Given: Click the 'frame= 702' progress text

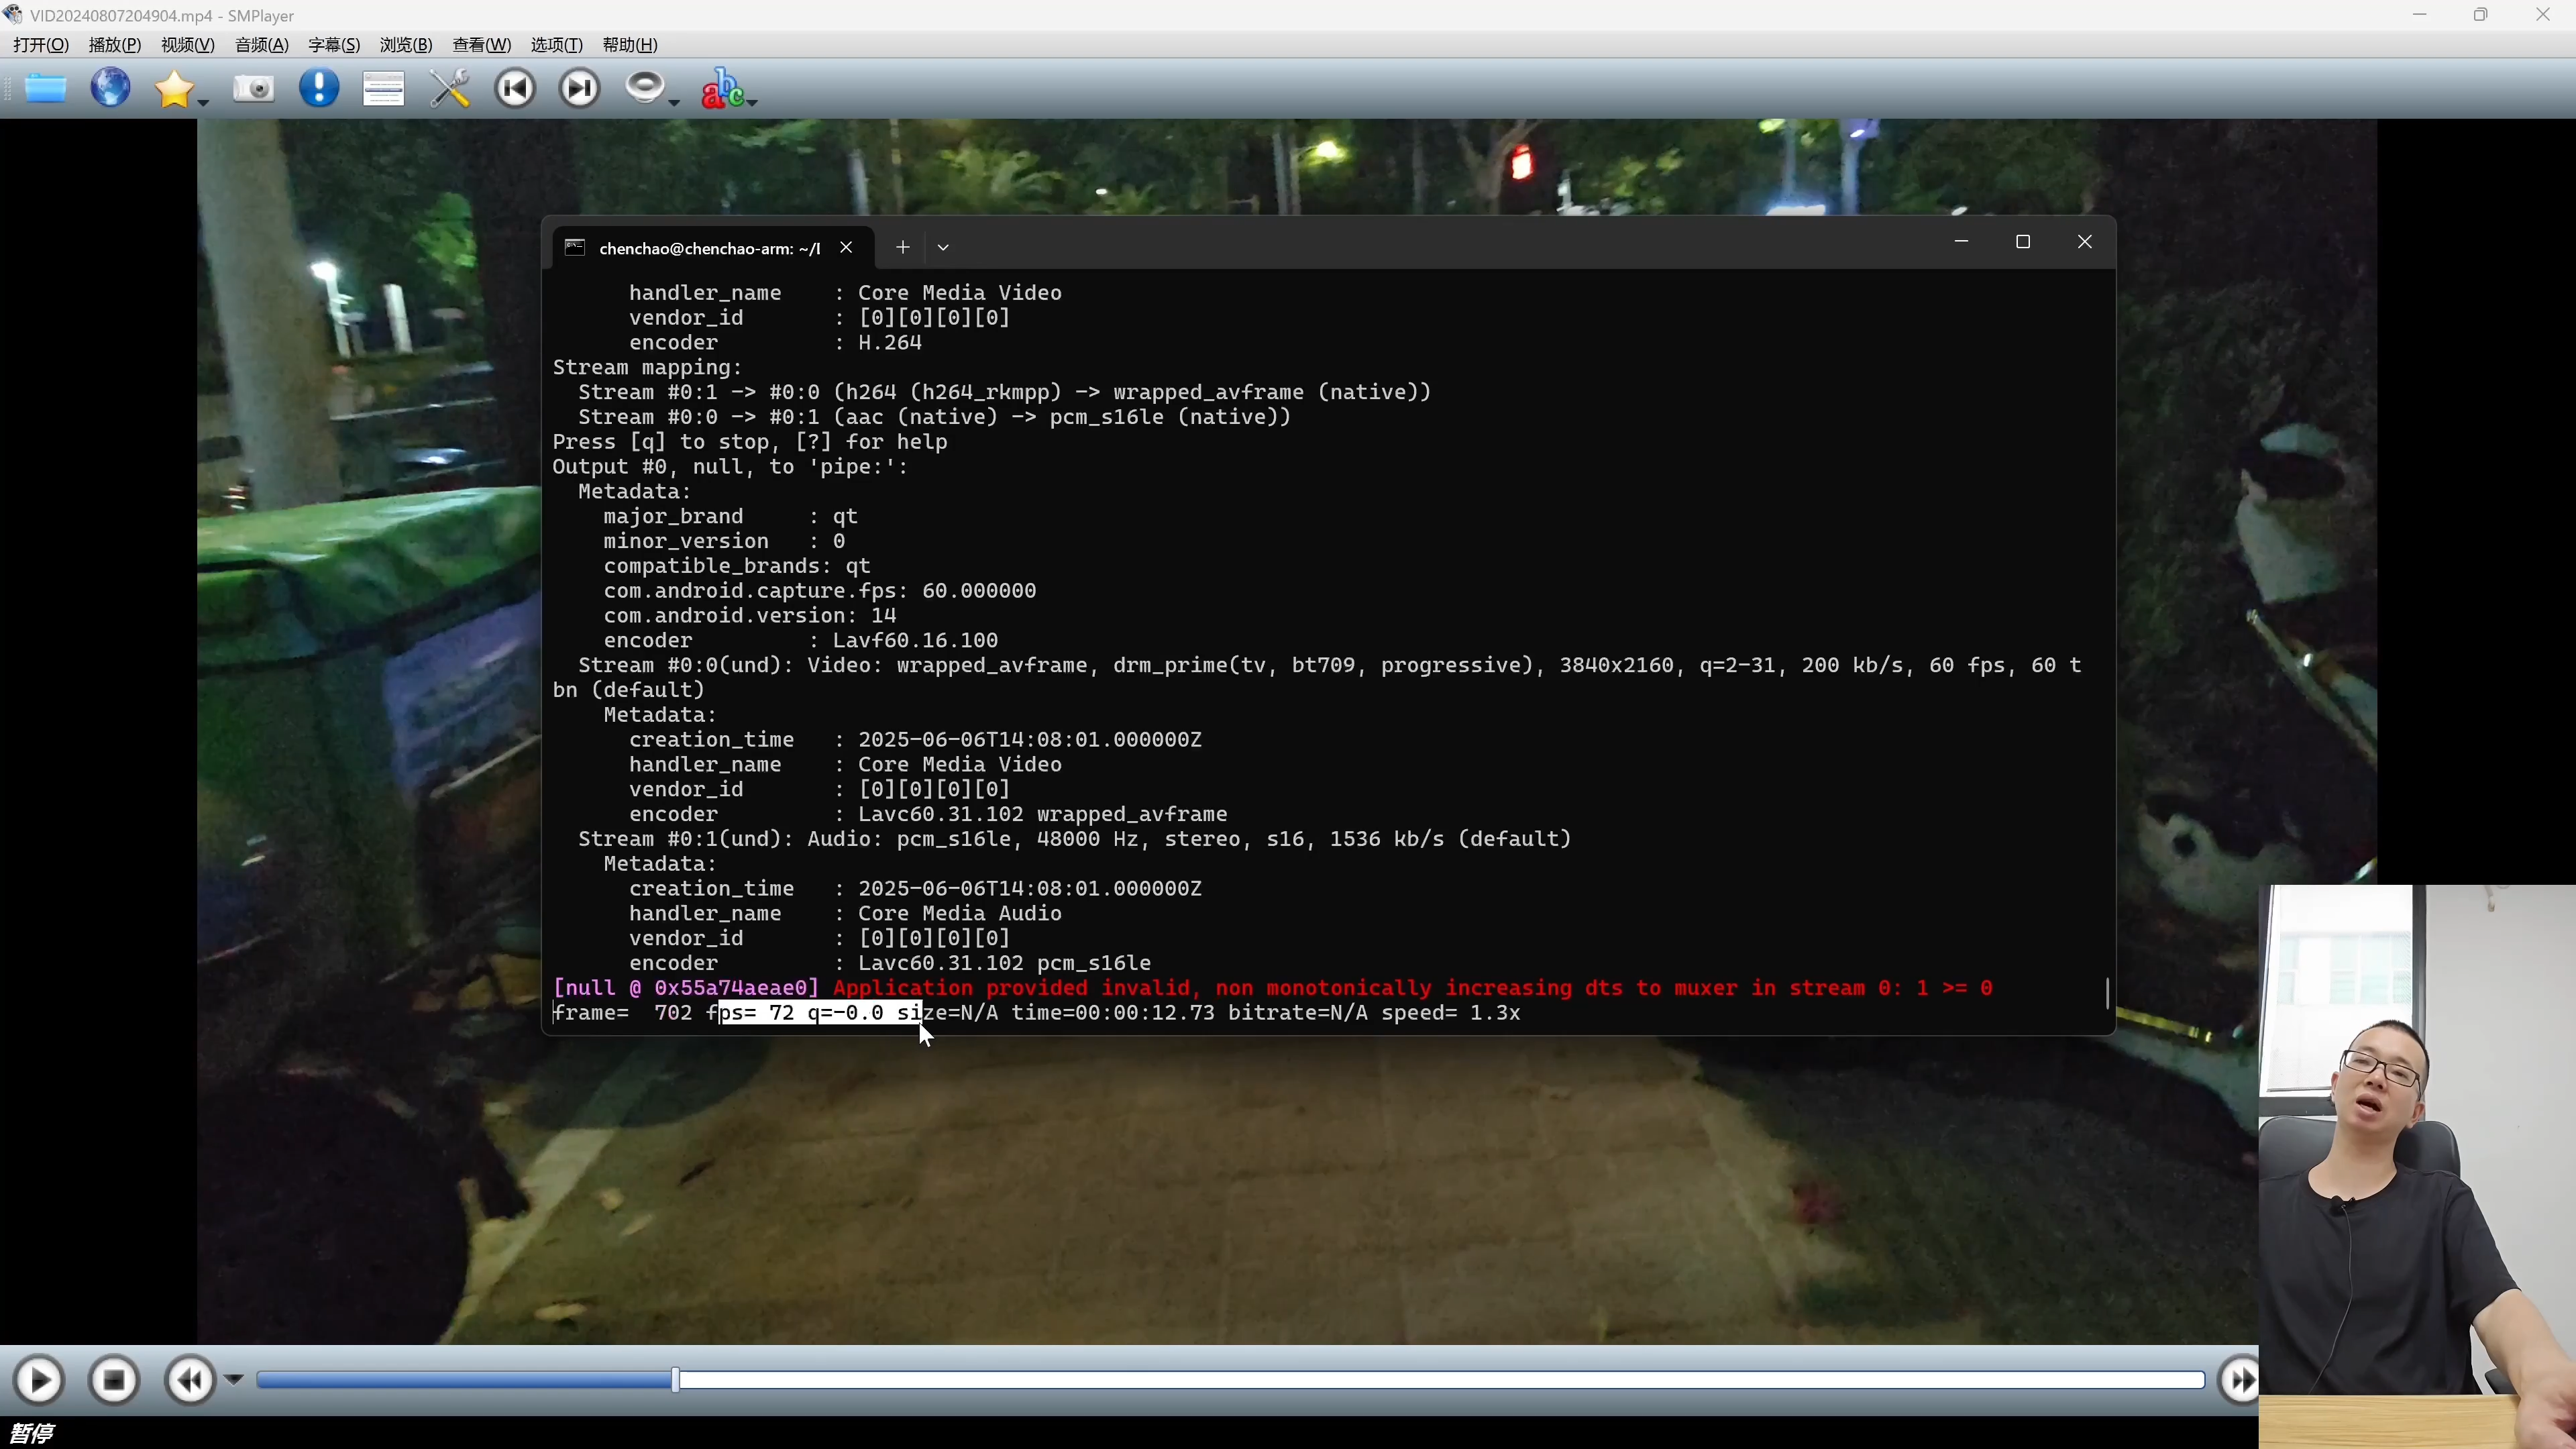Looking at the screenshot, I should [622, 1013].
